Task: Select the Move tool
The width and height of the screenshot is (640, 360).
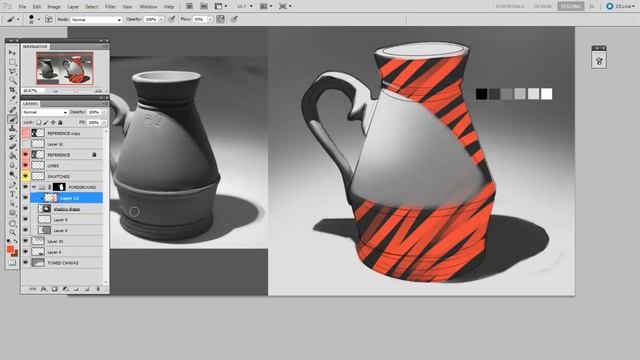Action: [x=12, y=53]
